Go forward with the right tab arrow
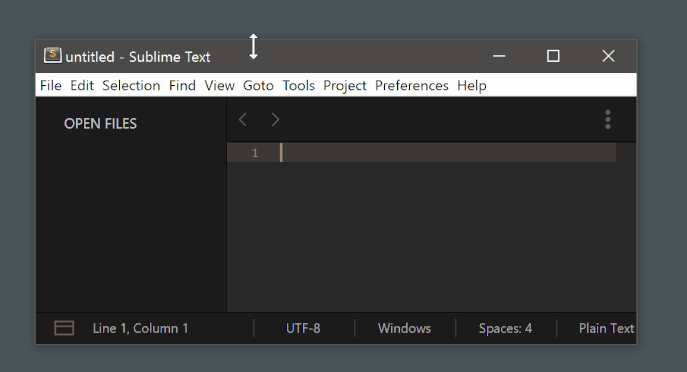Image resolution: width=687 pixels, height=372 pixels. pos(275,119)
